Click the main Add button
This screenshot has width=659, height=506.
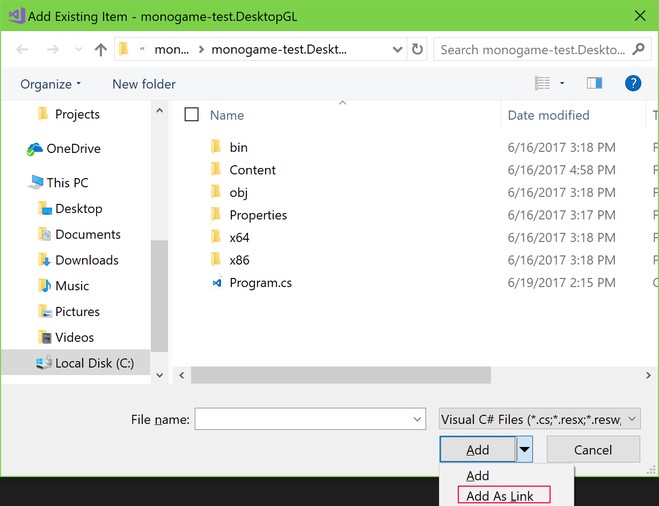click(477, 450)
